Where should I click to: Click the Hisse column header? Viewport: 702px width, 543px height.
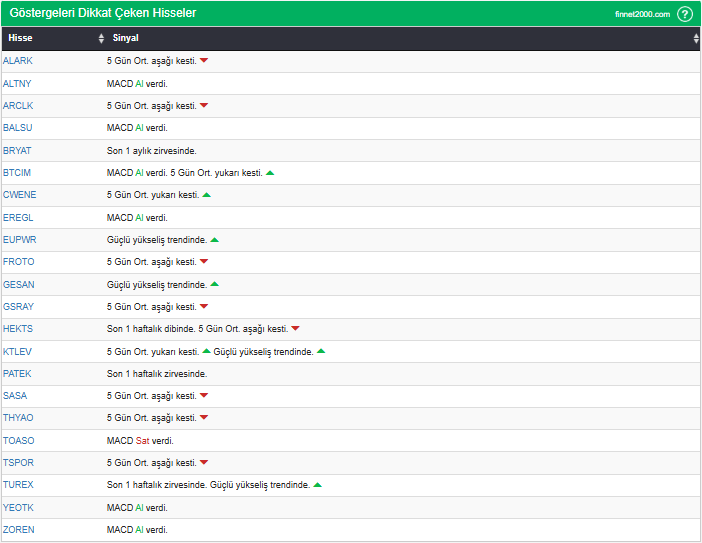point(20,38)
